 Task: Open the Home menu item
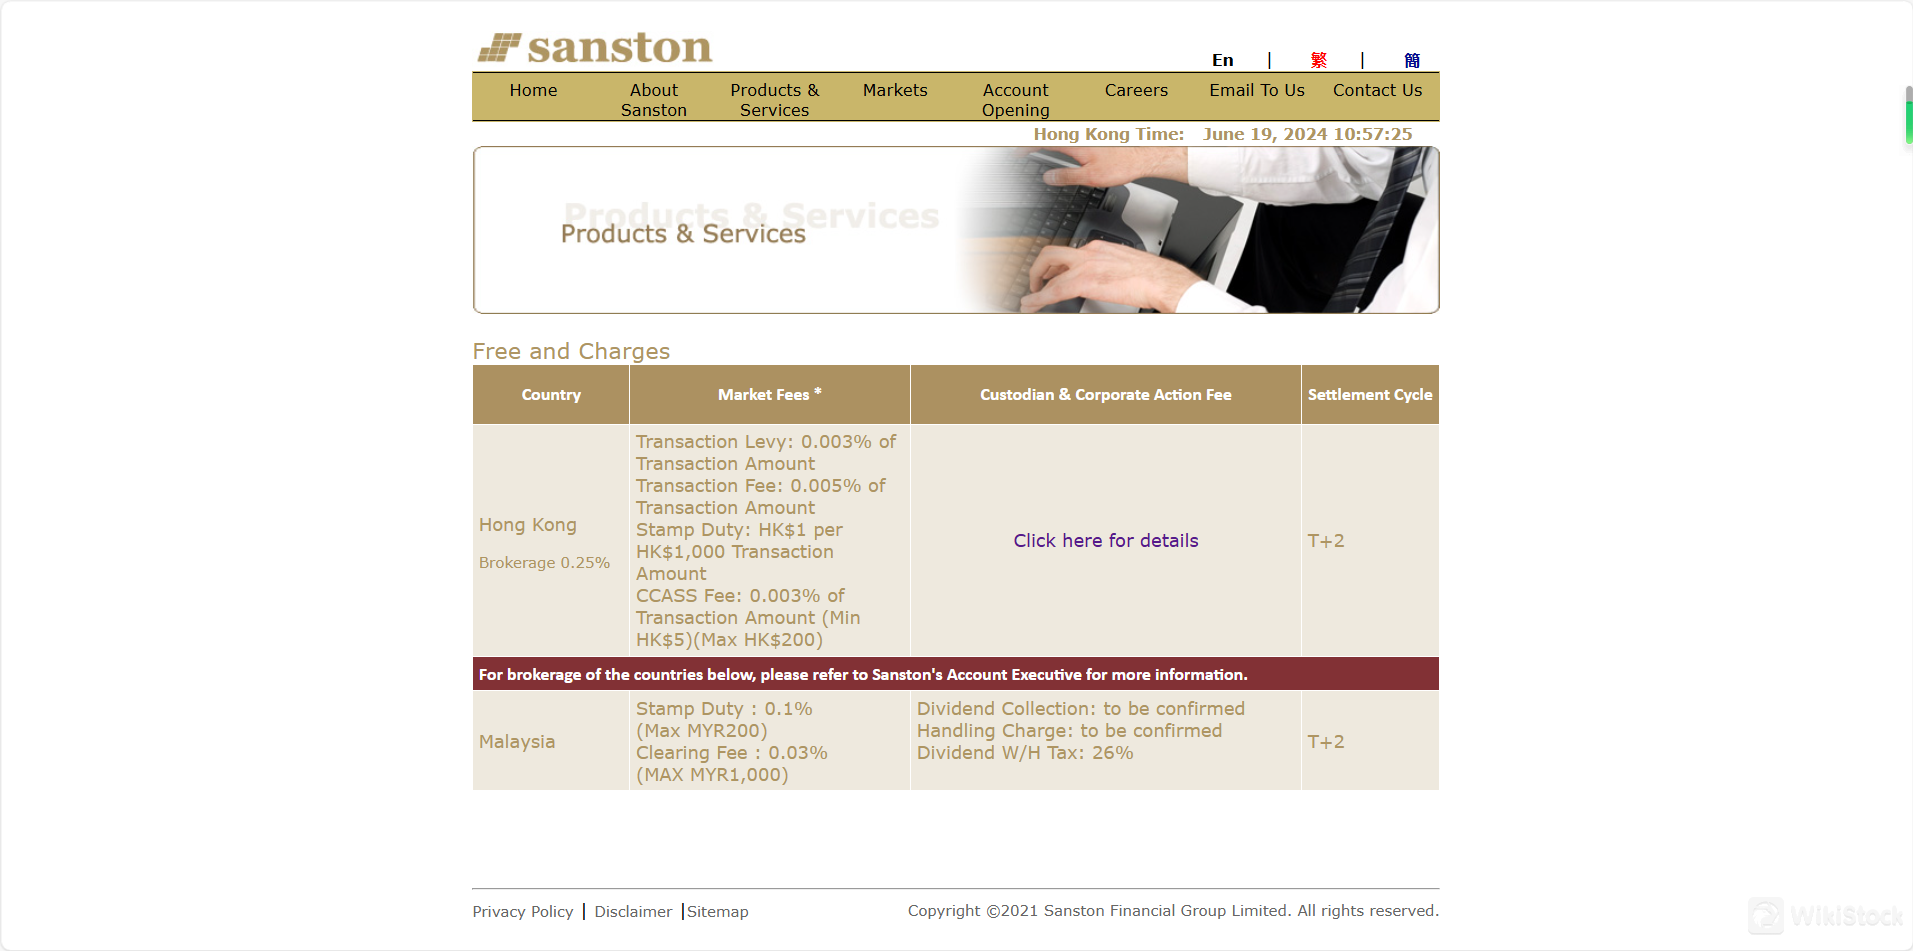coord(533,90)
